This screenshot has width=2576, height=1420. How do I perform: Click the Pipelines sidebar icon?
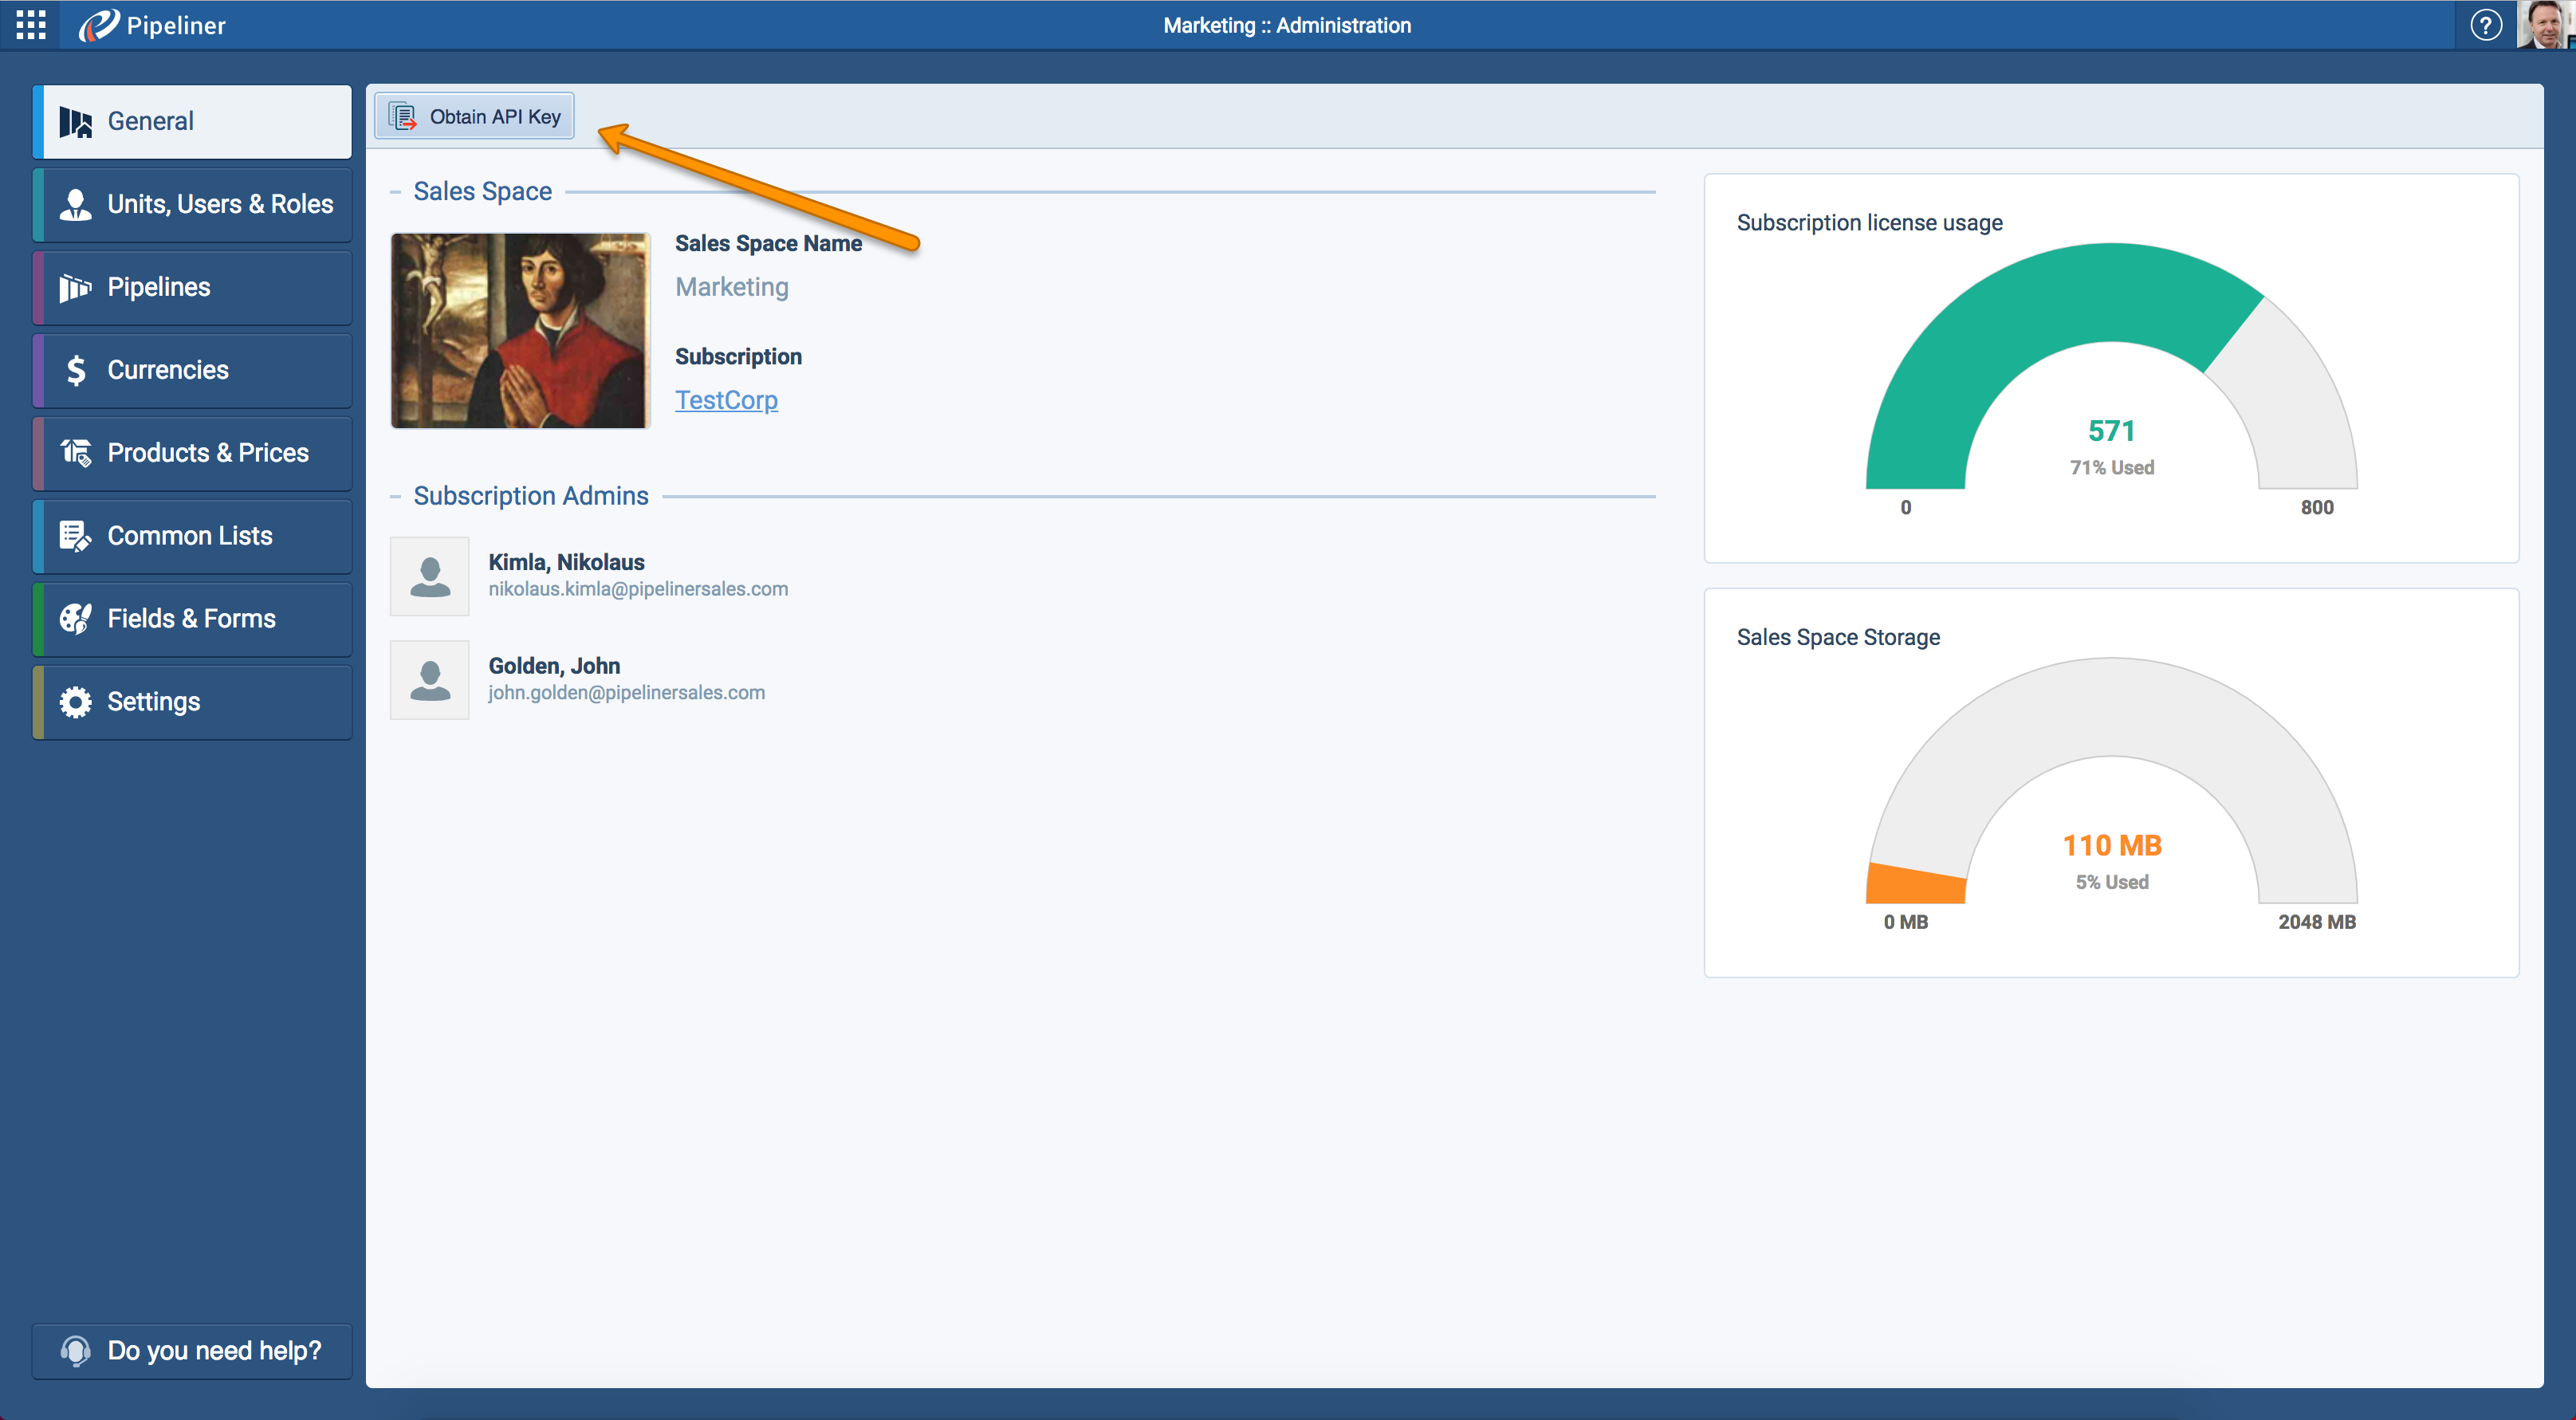pyautogui.click(x=75, y=288)
